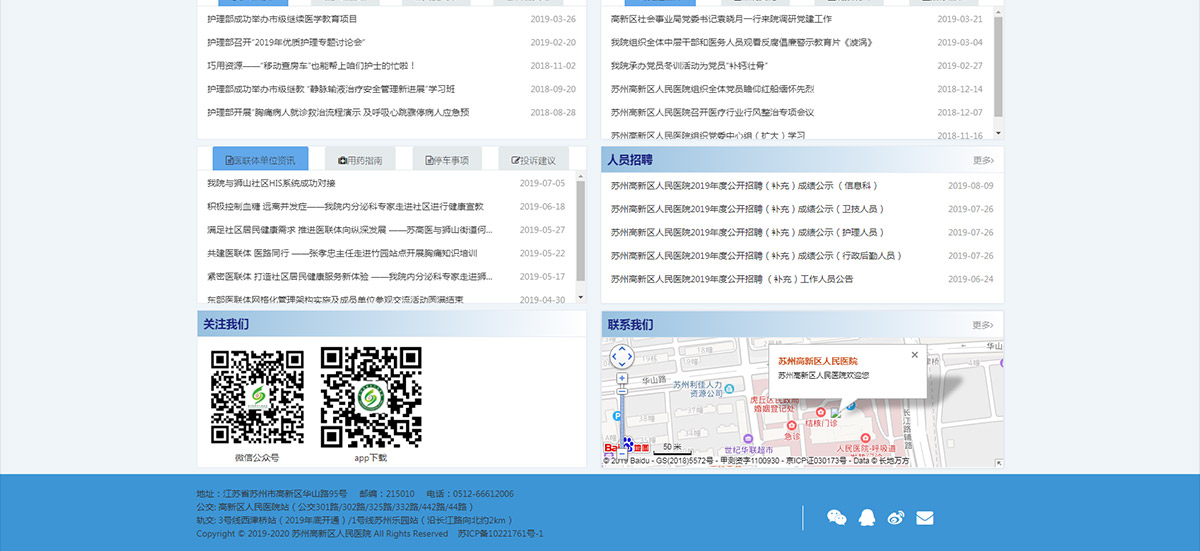Click the QQ penguin icon in footer

click(867, 517)
